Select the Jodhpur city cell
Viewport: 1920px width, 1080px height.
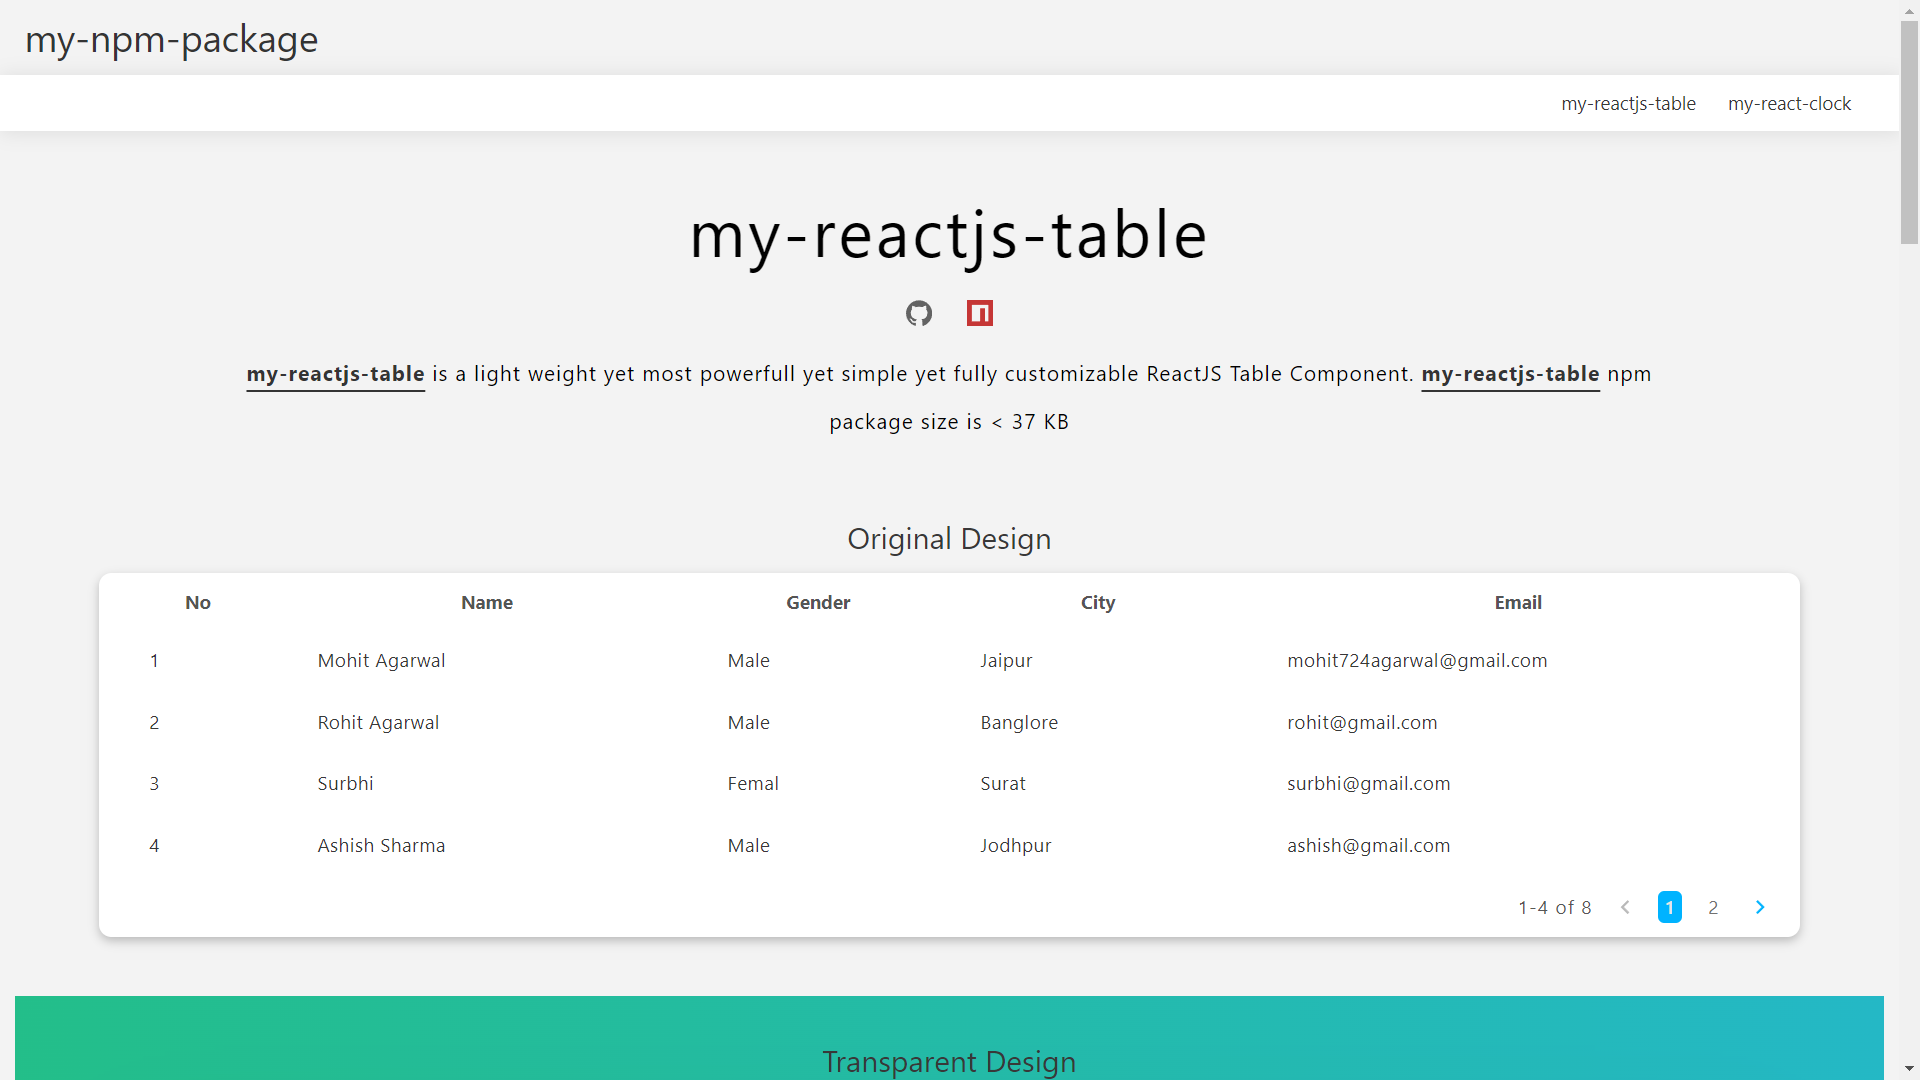tap(1016, 846)
